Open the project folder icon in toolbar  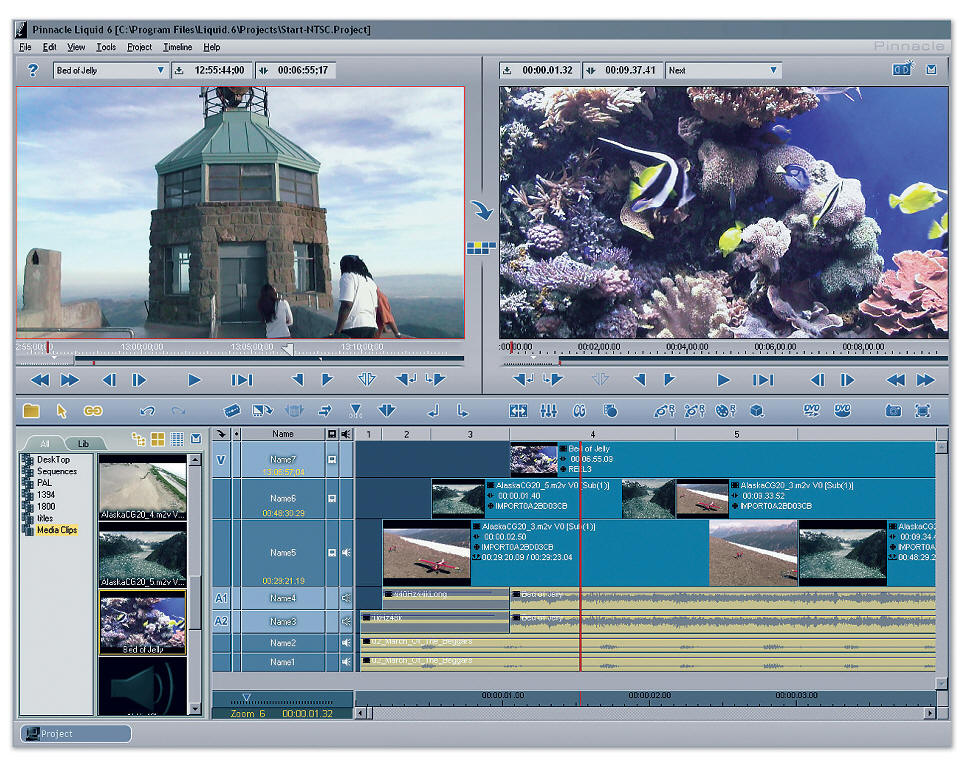(x=31, y=411)
